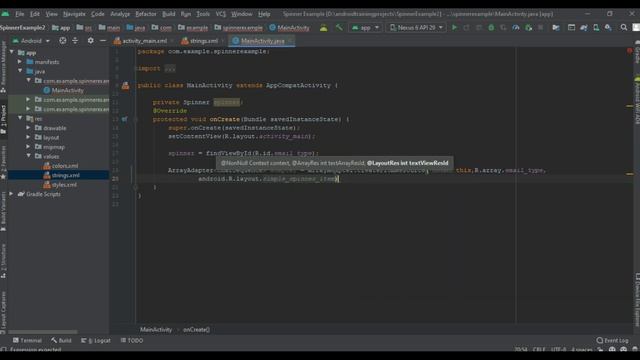Select colors.xml in project tree
Viewport: 640px width, 360px height.
coord(61,166)
